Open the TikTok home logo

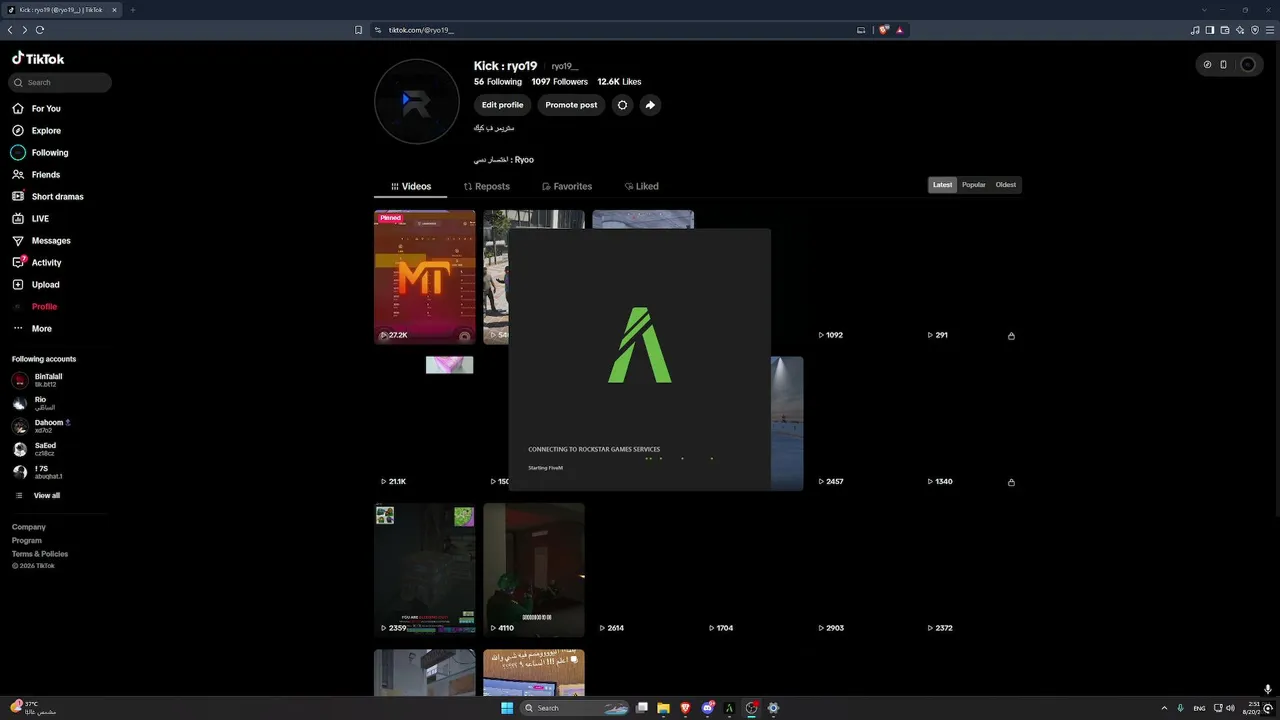38,59
